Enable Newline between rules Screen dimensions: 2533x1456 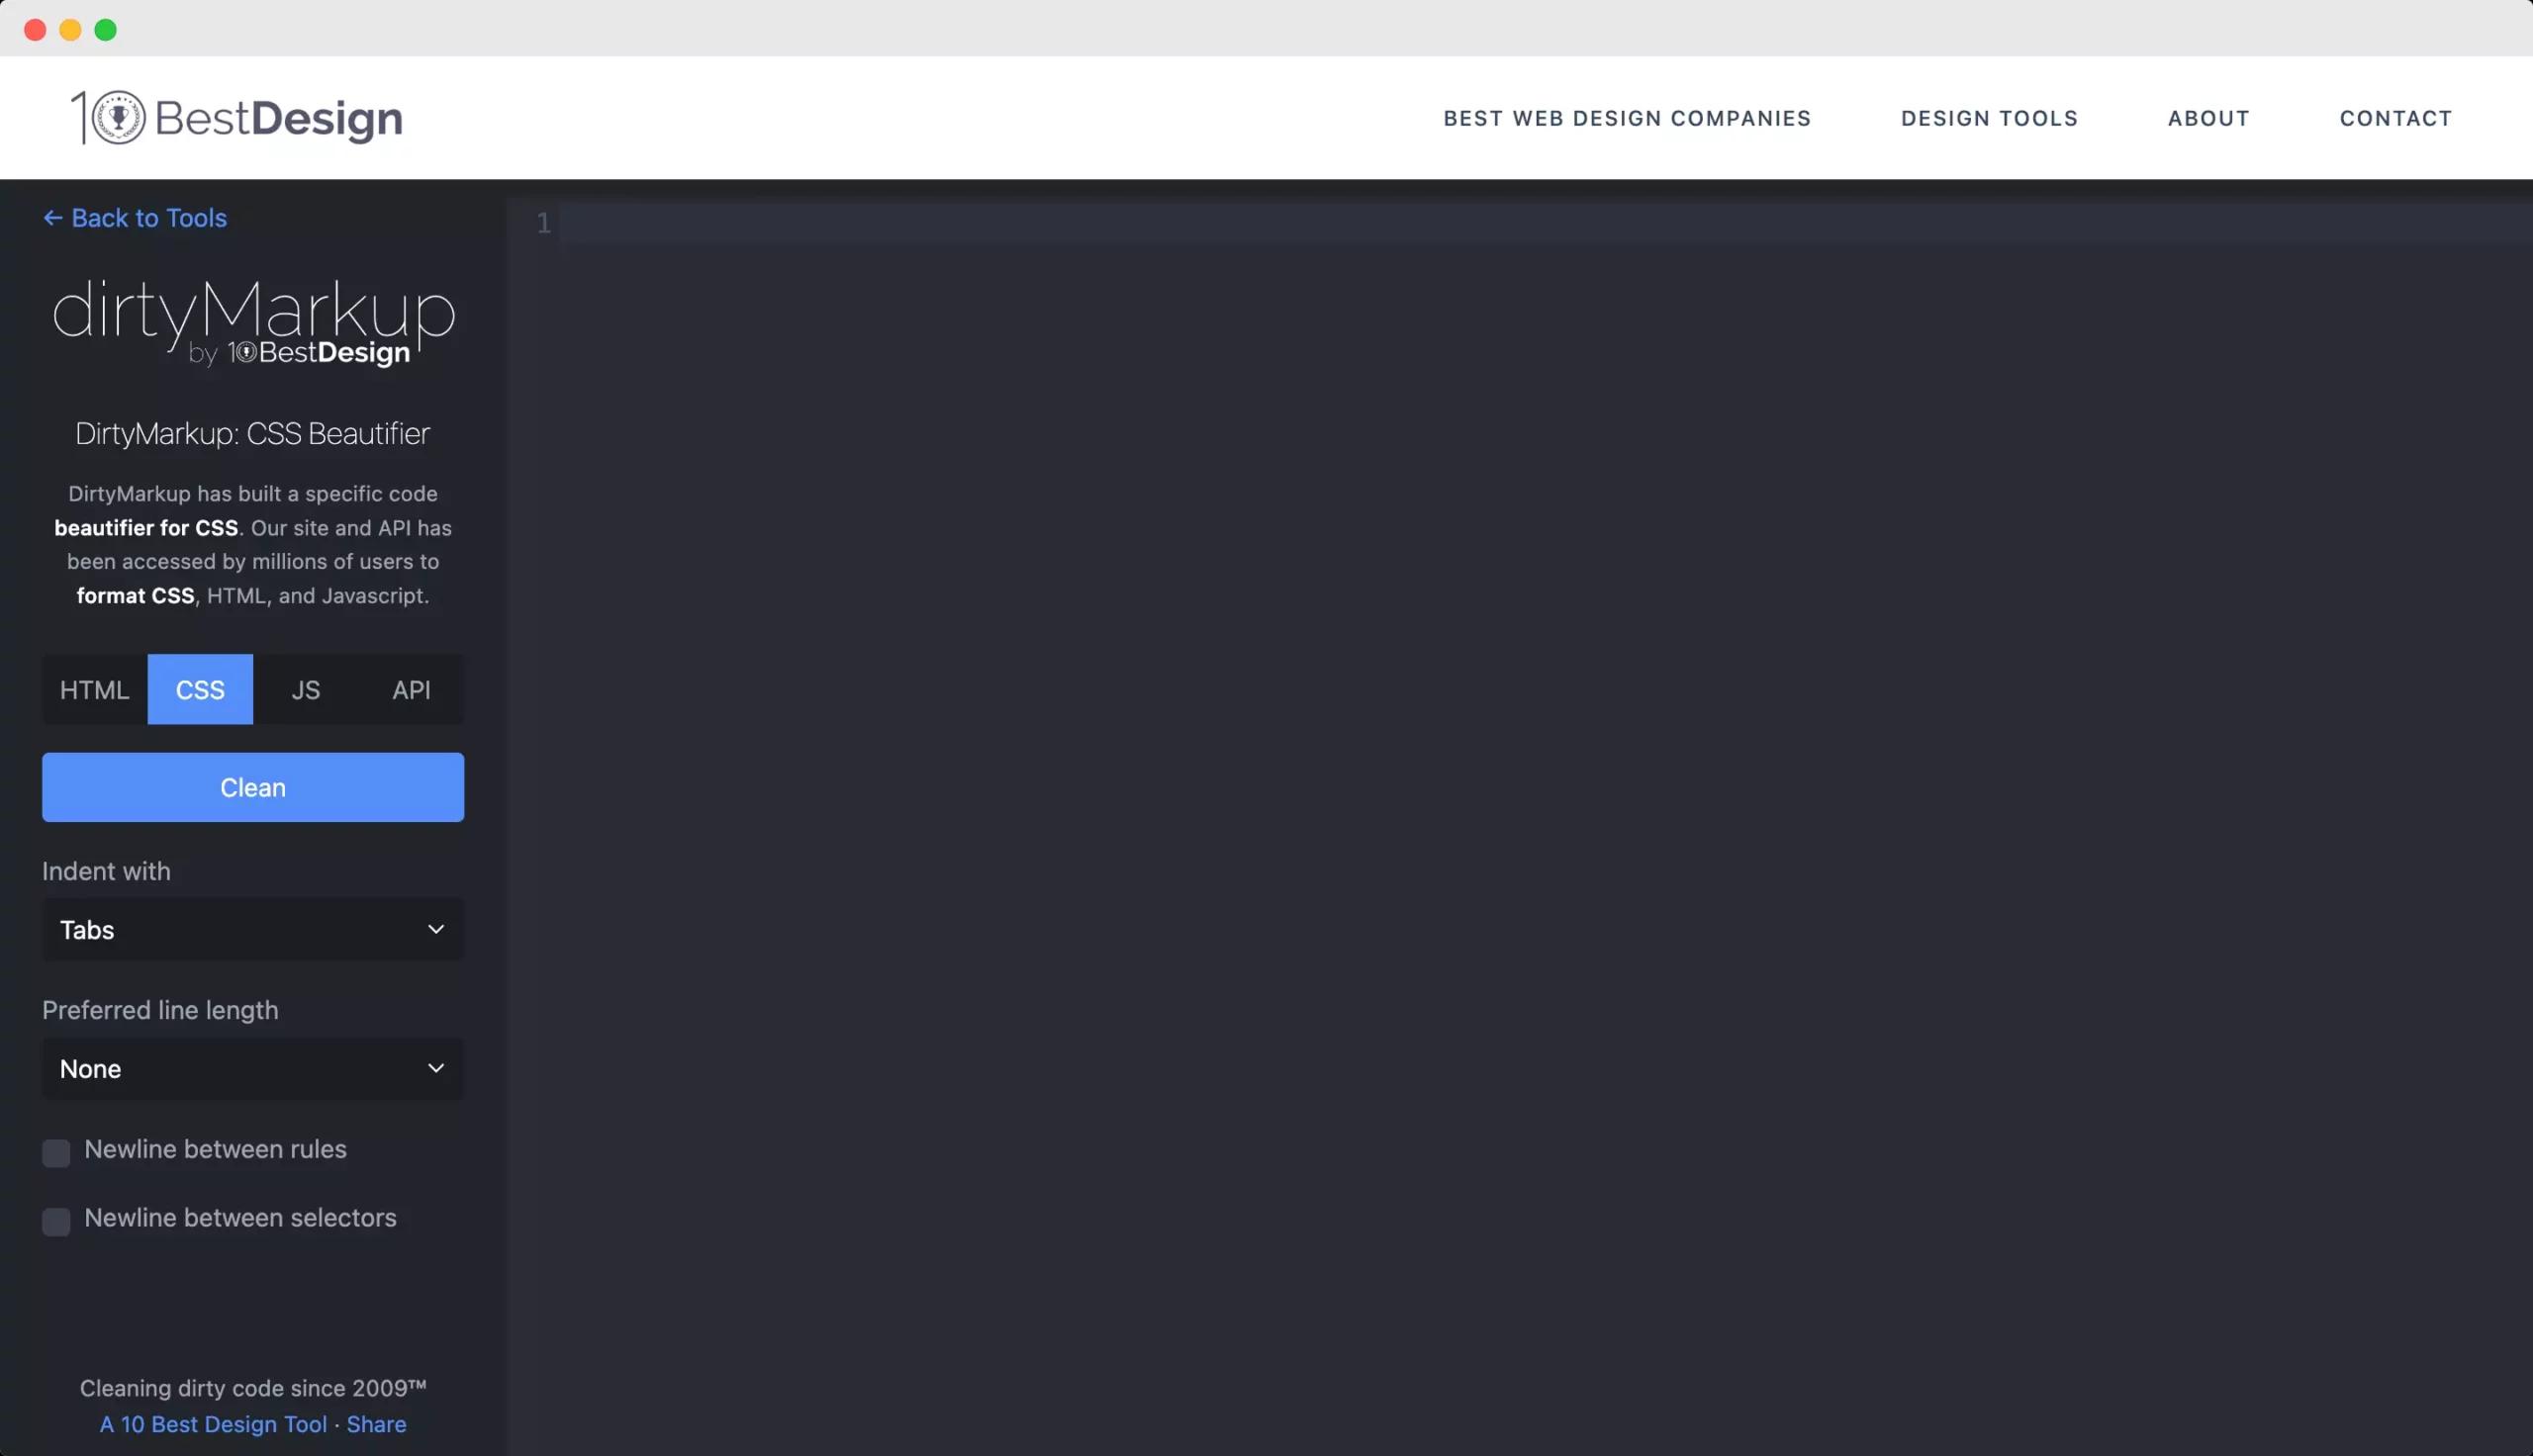point(56,1152)
